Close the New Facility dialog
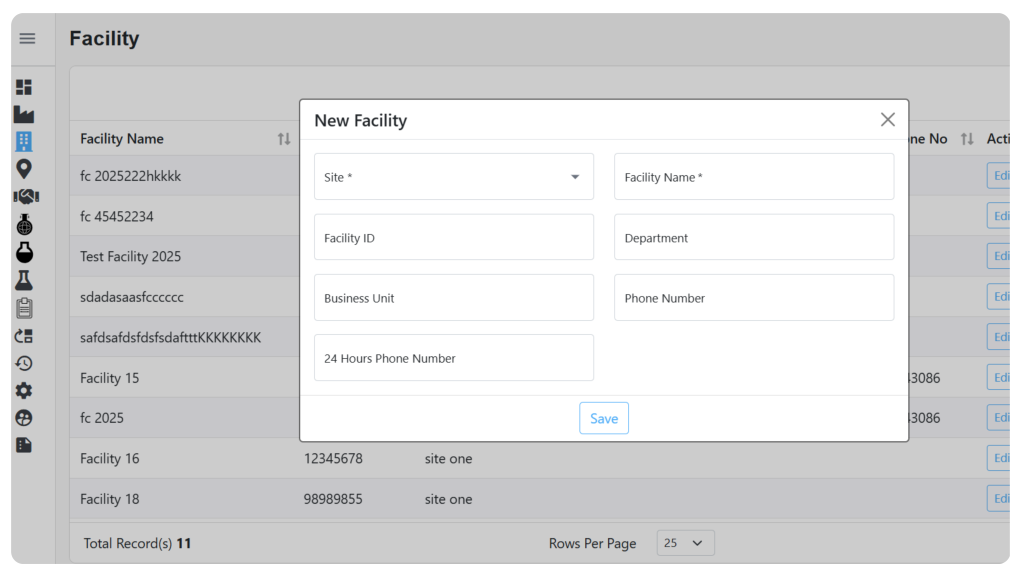The height and width of the screenshot is (576, 1024). click(888, 120)
